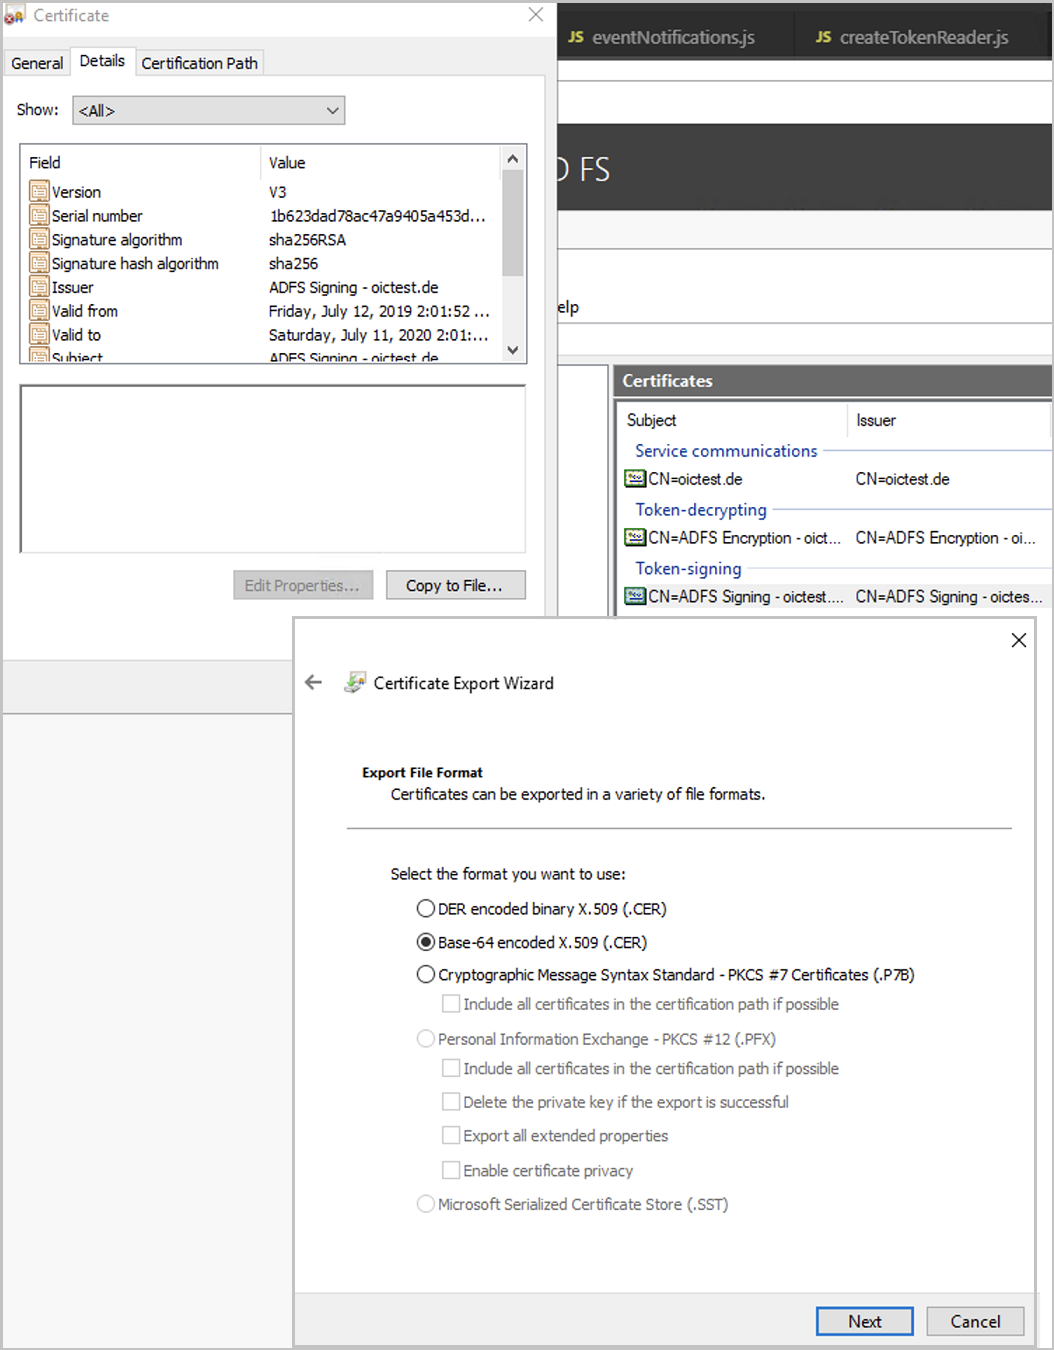Click the Issuer field icon
The width and height of the screenshot is (1054, 1350).
[x=40, y=287]
